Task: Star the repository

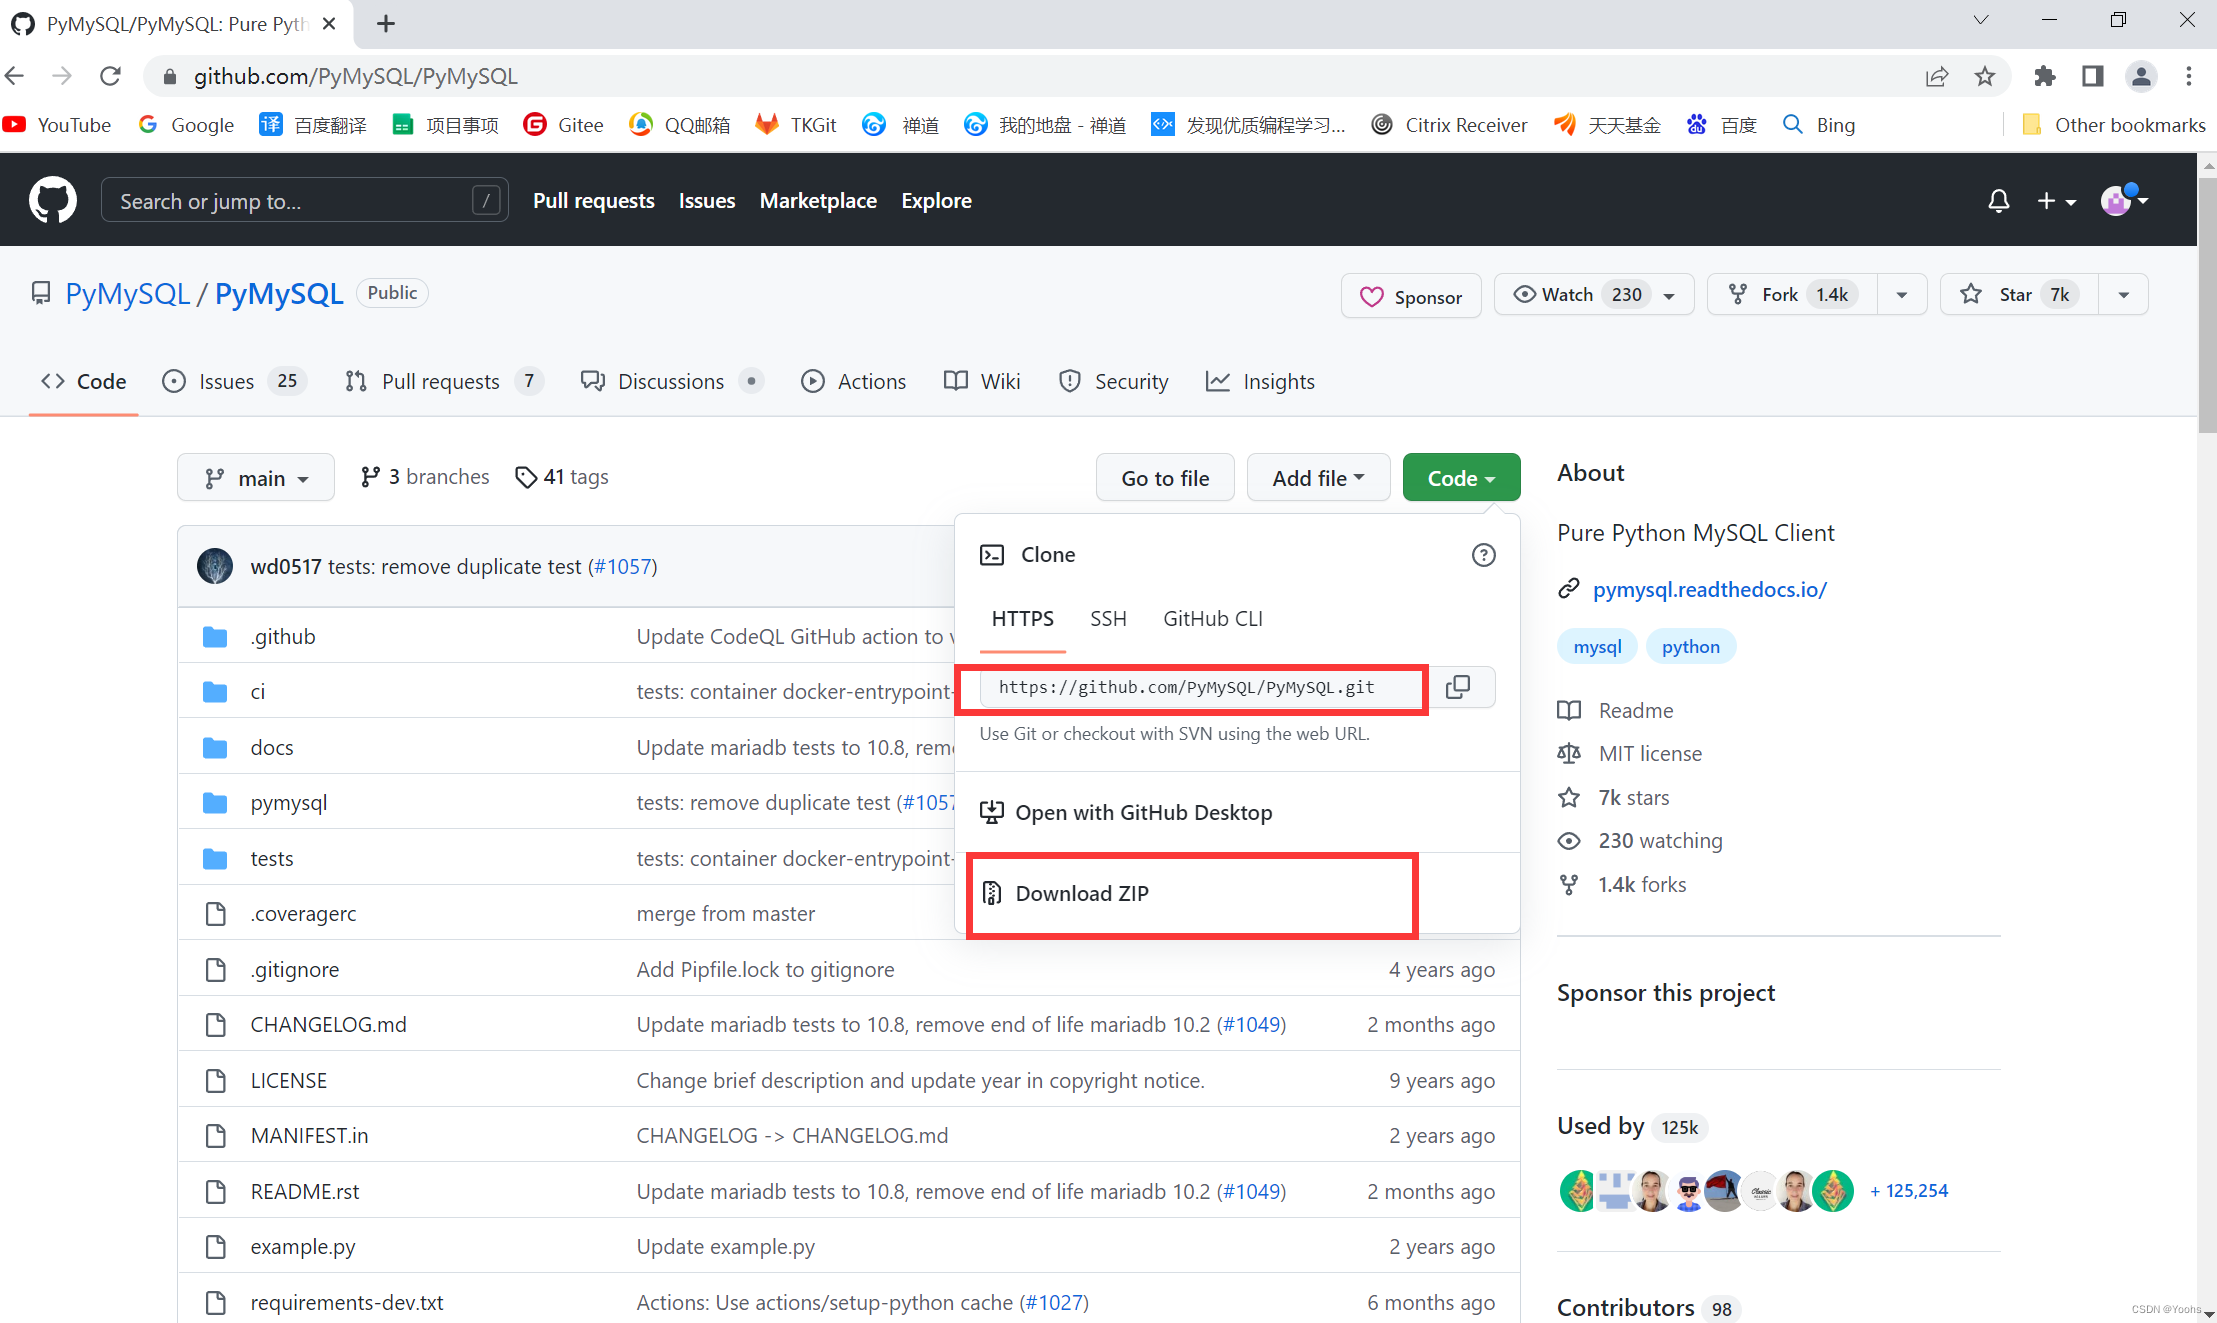Action: [x=2018, y=295]
